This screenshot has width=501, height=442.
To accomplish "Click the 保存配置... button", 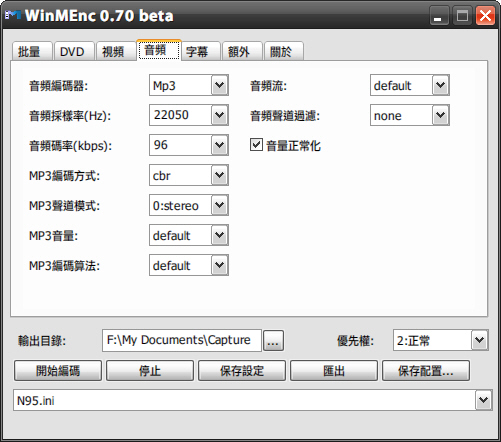I will pyautogui.click(x=426, y=370).
